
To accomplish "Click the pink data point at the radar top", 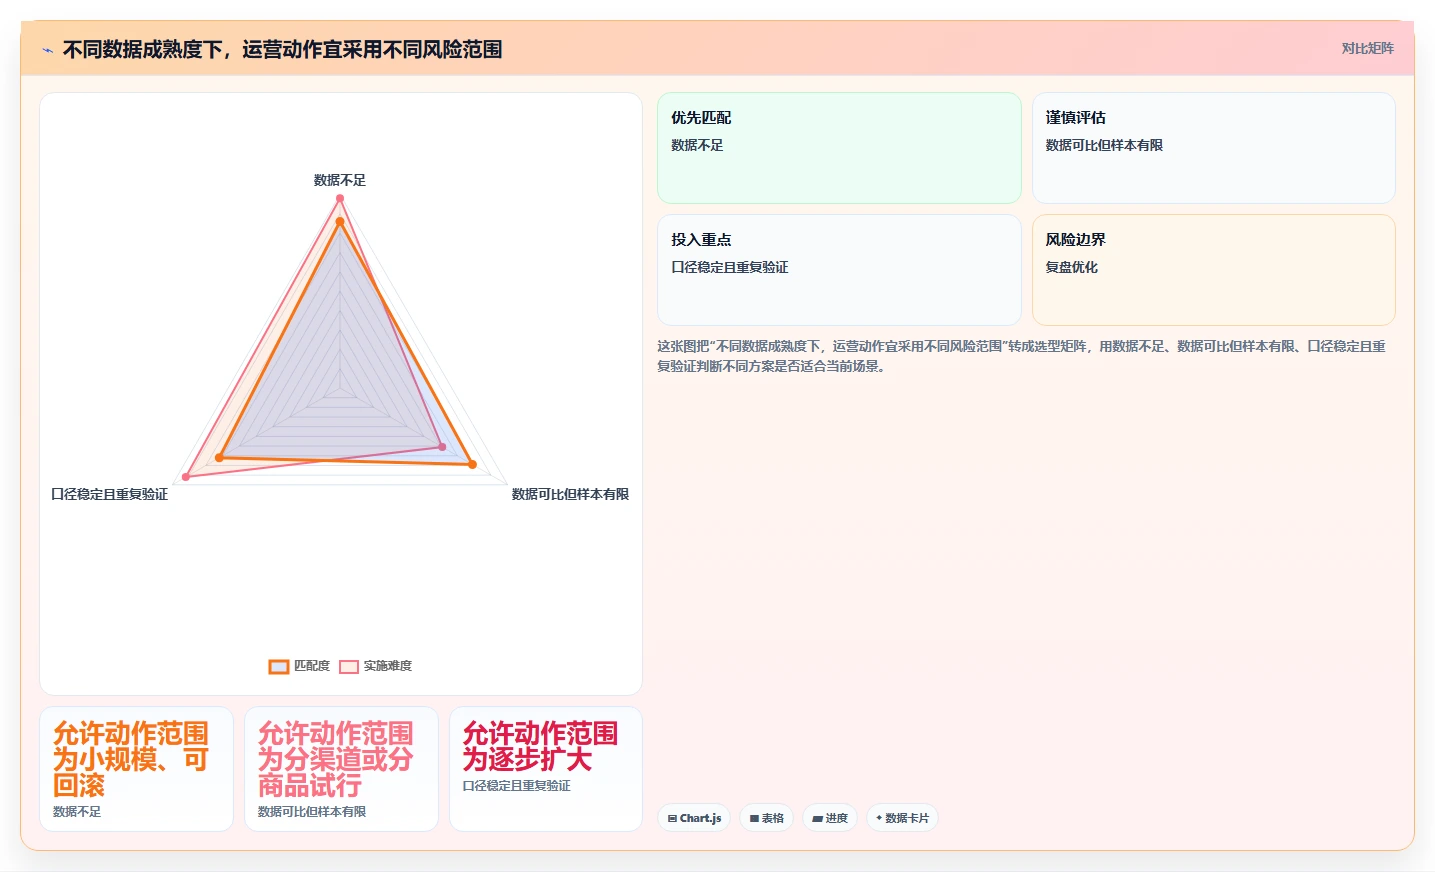I will [340, 199].
